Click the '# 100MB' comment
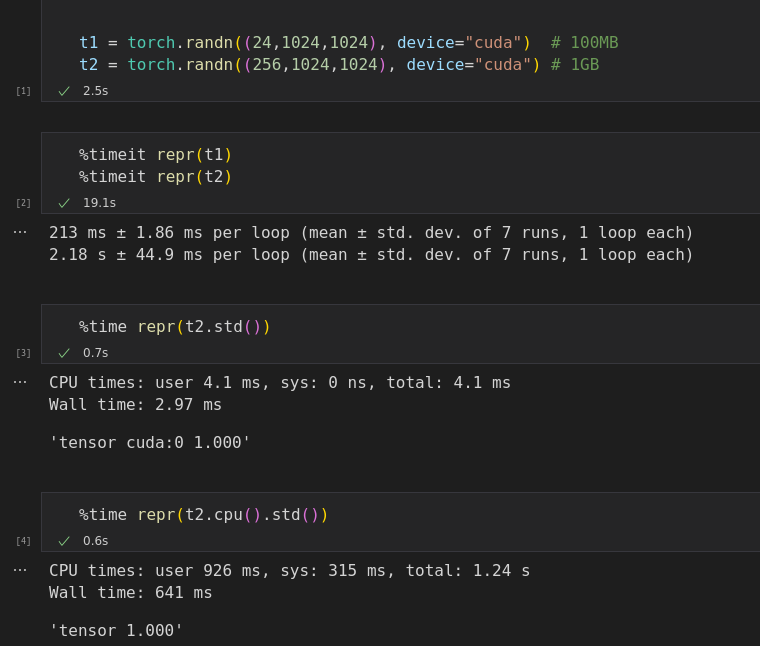Viewport: 760px width, 646px height. point(585,43)
